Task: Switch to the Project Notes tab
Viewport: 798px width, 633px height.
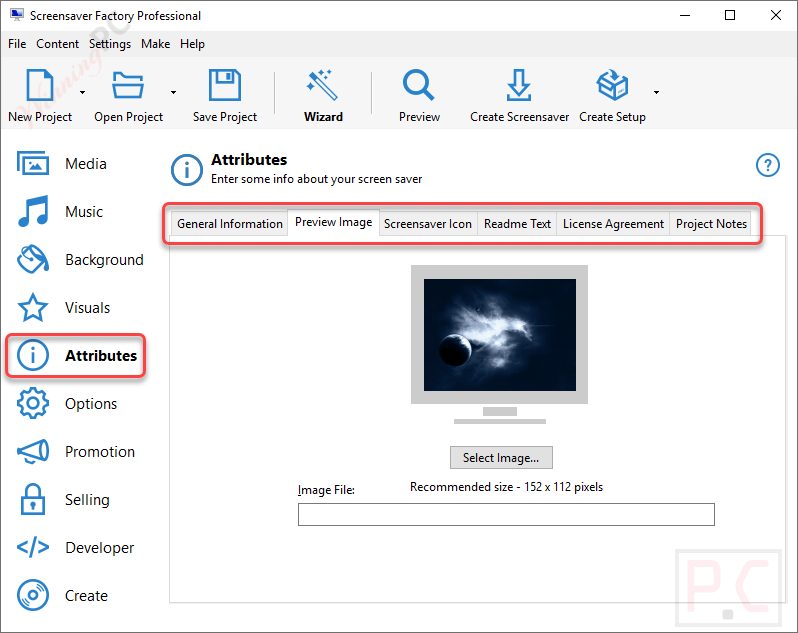Action: click(x=711, y=224)
